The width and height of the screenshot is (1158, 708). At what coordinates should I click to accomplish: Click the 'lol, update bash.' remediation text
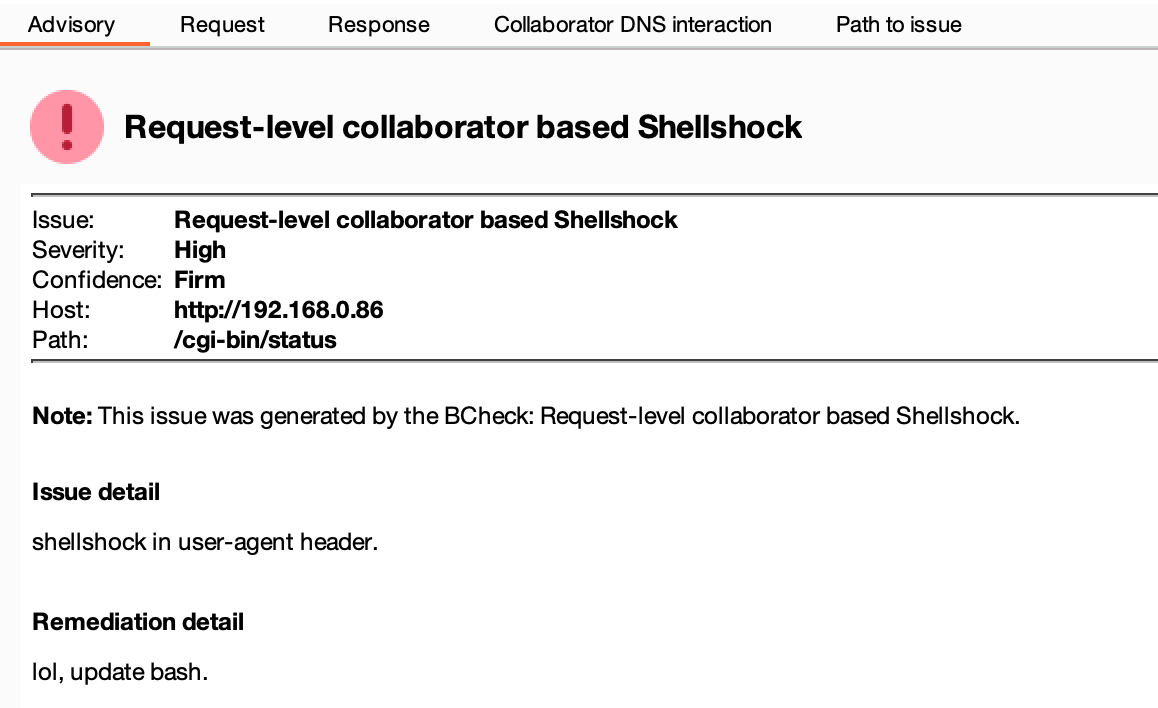[120, 672]
